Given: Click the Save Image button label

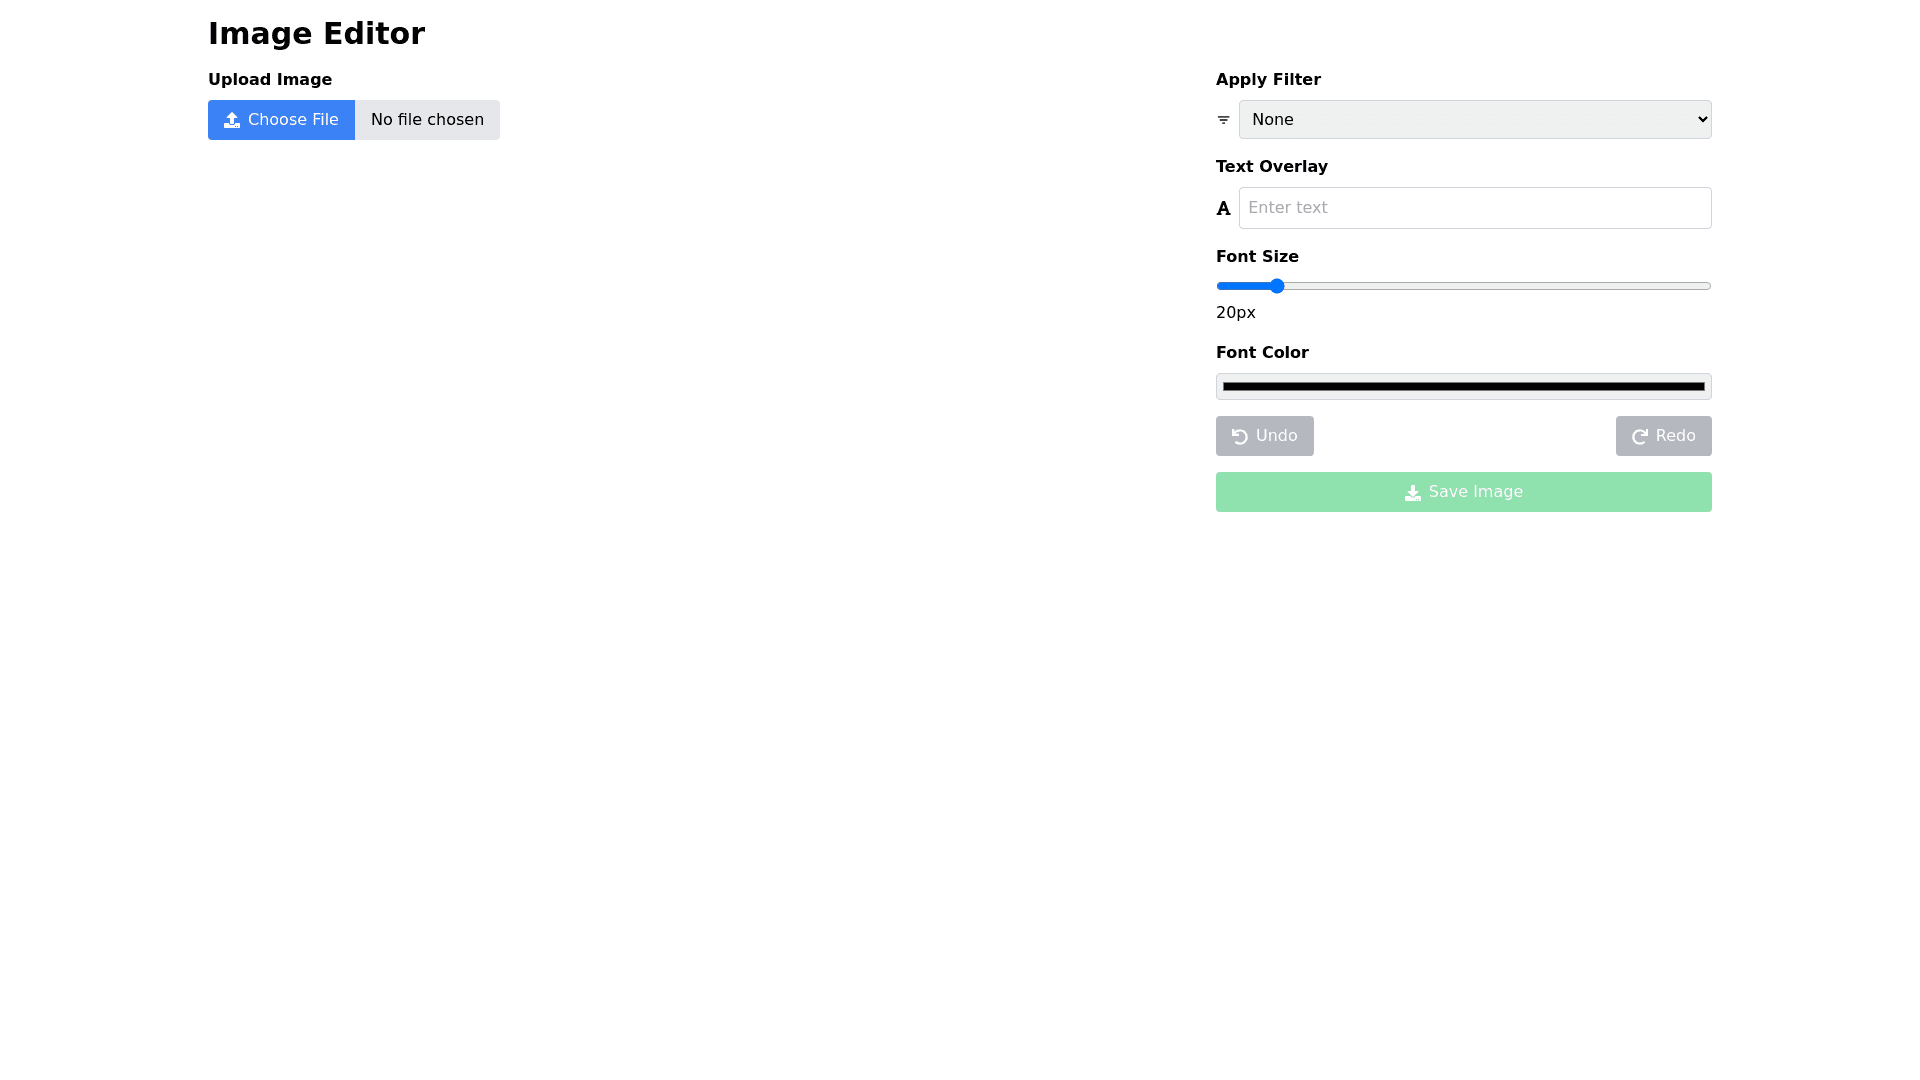Looking at the screenshot, I should 1475,492.
